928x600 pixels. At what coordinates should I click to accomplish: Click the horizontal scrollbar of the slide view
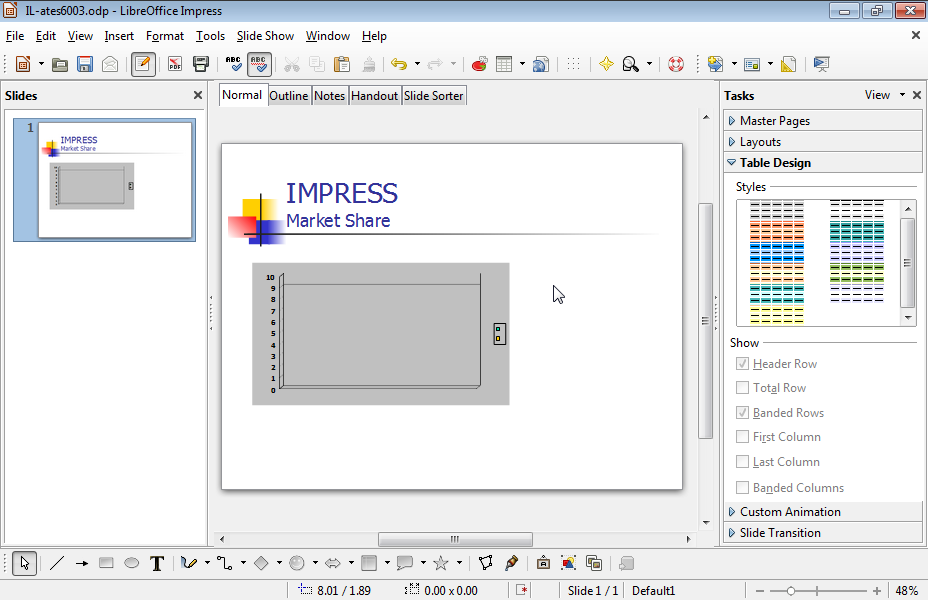pyautogui.click(x=455, y=539)
